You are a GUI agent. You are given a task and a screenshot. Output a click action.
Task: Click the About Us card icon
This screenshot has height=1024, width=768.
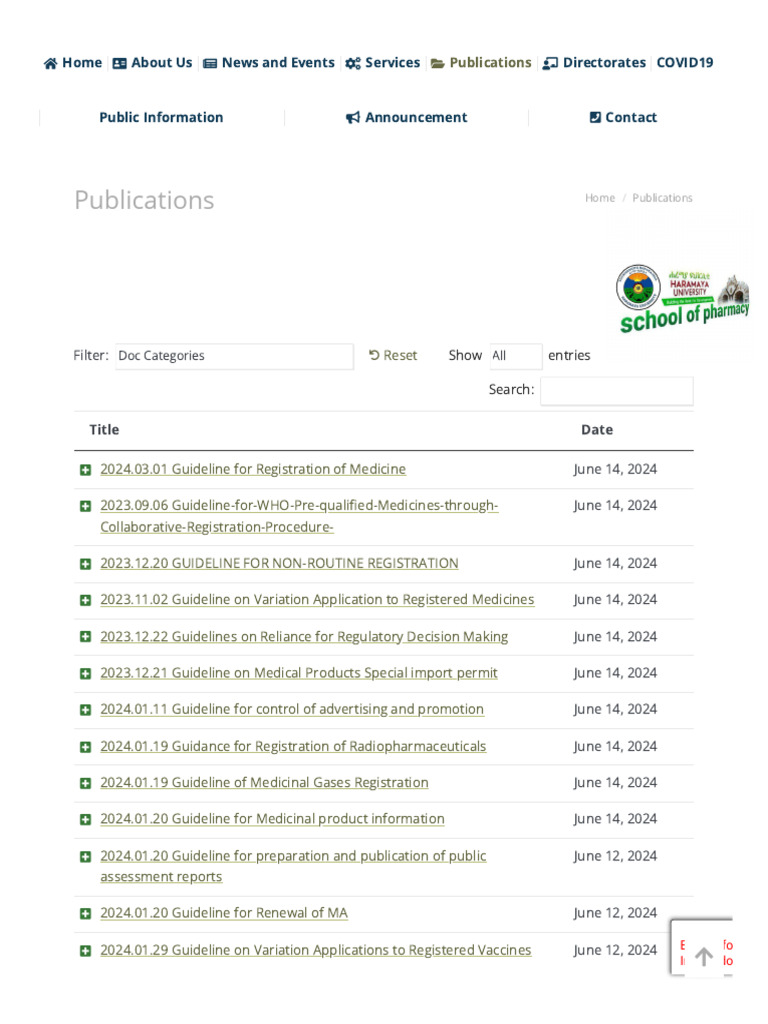click(120, 63)
